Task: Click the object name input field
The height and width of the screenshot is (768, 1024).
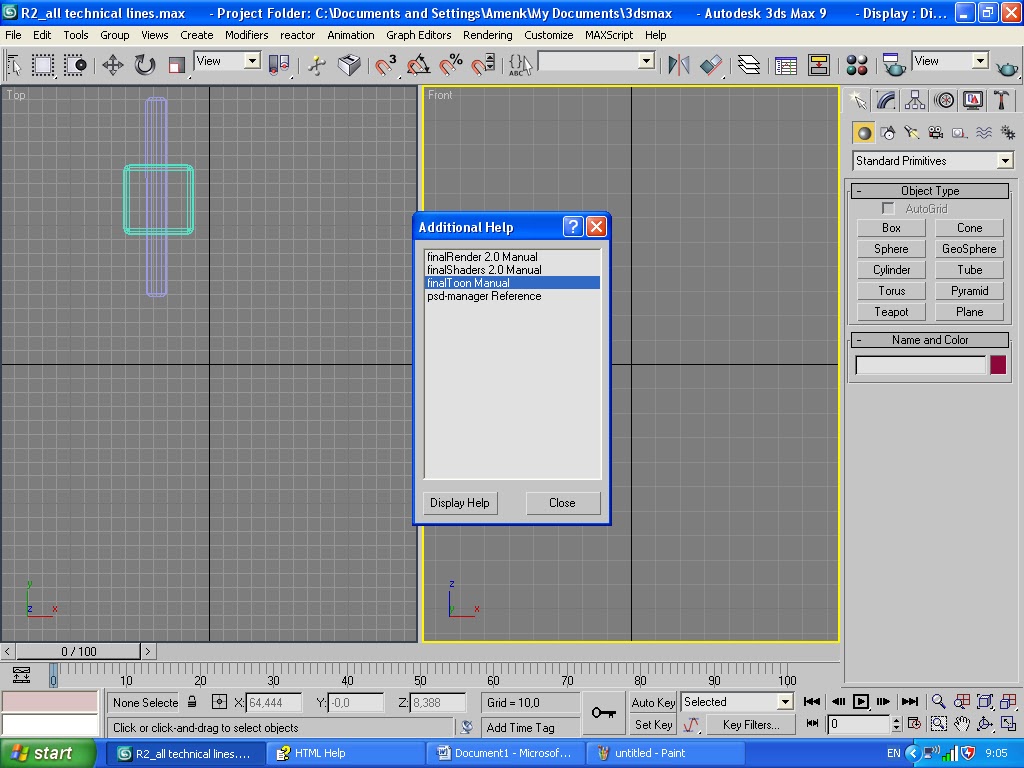Action: coord(920,364)
